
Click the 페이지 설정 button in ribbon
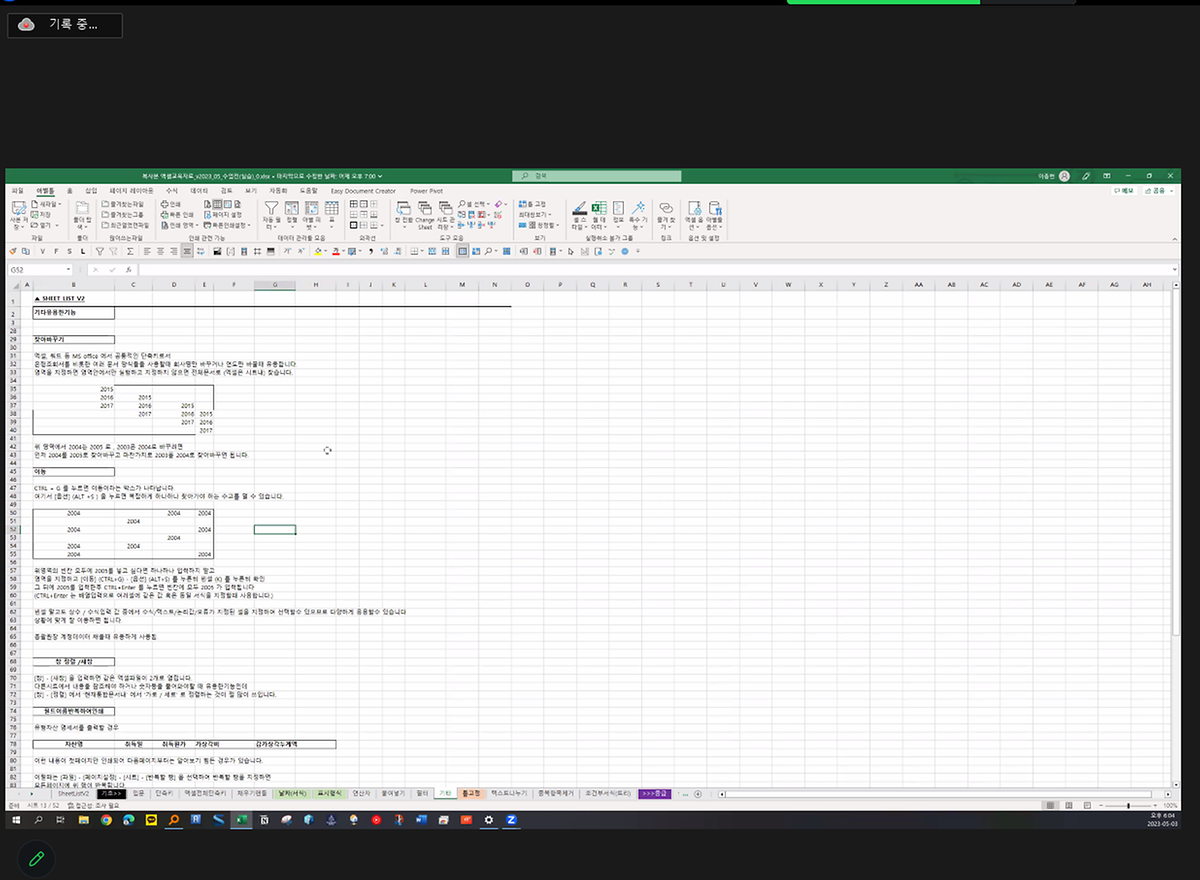click(x=225, y=214)
